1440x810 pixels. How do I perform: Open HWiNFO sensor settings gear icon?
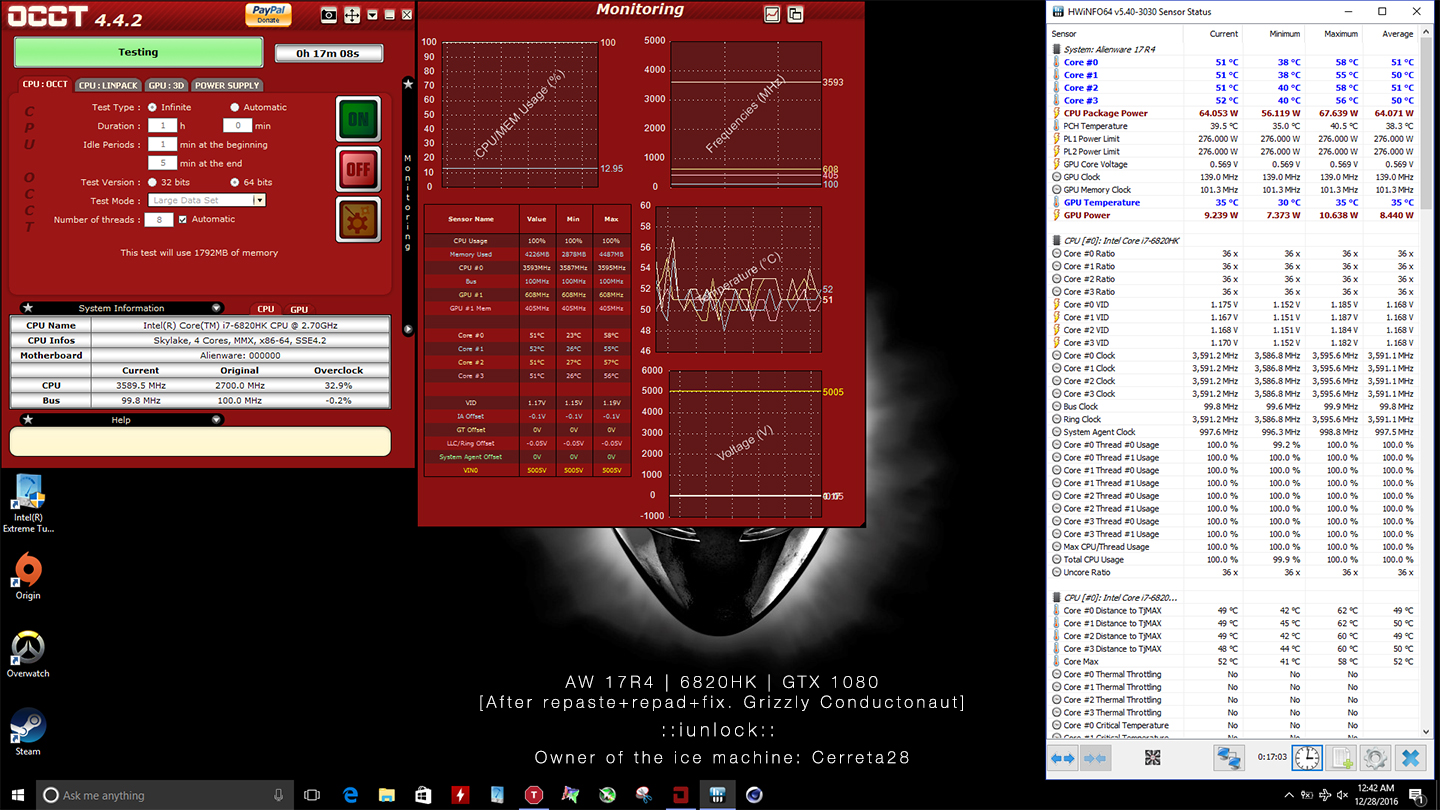click(x=1375, y=758)
